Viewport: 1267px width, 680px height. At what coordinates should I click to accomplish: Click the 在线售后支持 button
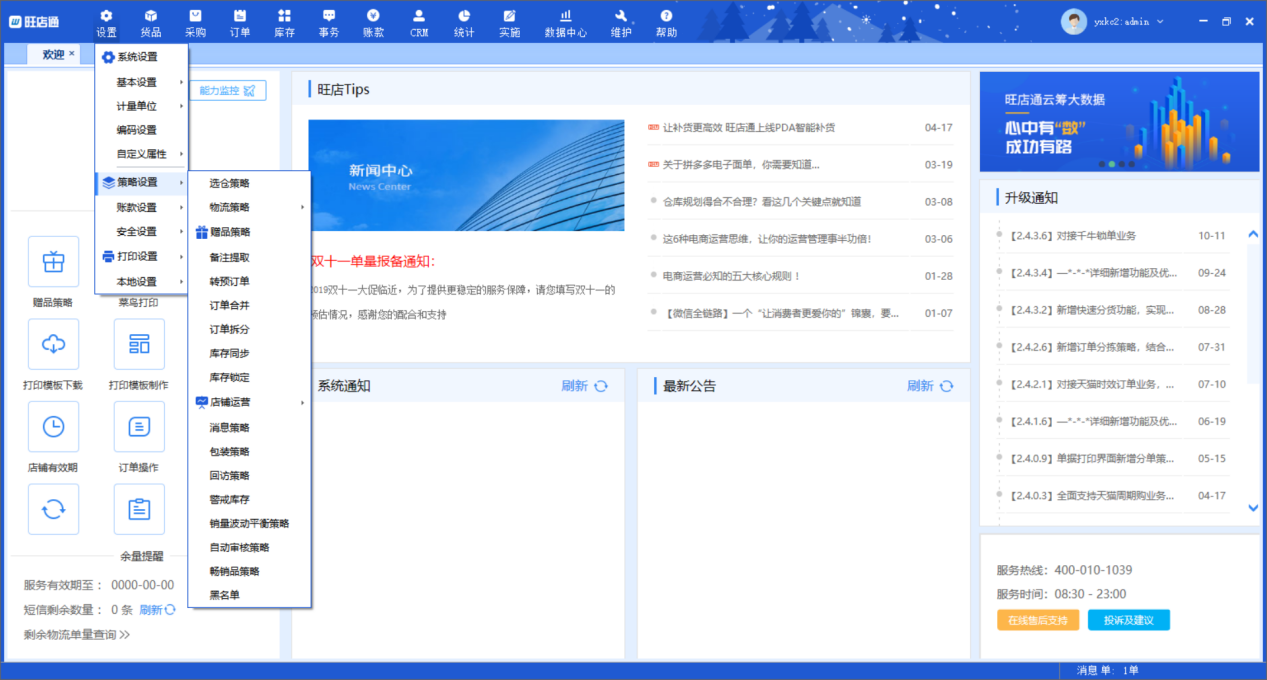(x=1037, y=620)
